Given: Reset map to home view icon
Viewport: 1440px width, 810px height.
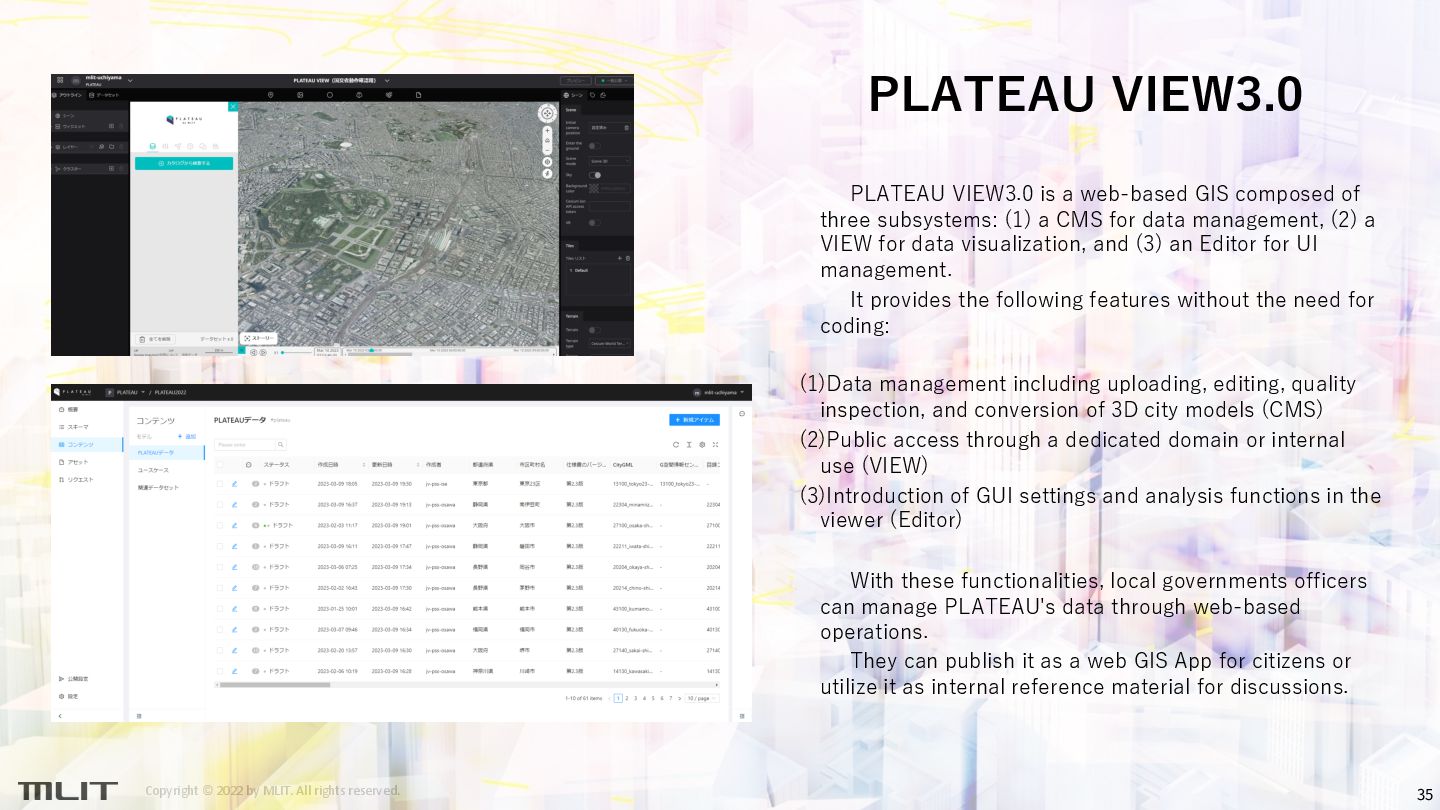Looking at the screenshot, I should coord(548,140).
